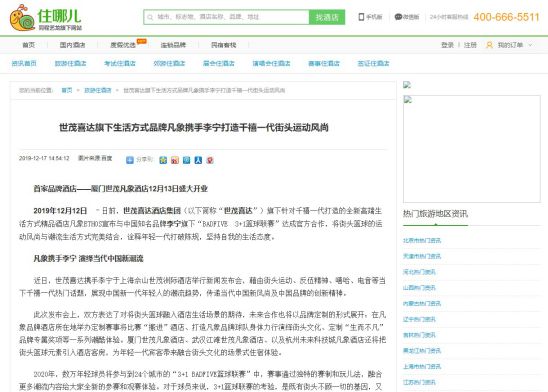Click the 热门旅游地区资讯 sidebar heading

[x=435, y=213]
